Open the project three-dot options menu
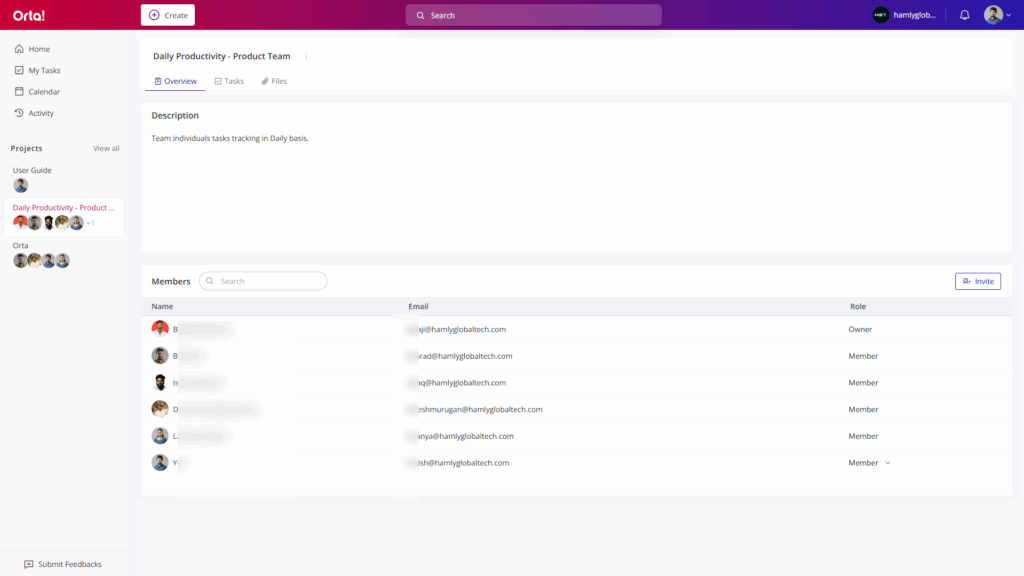This screenshot has width=1024, height=576. tap(306, 57)
